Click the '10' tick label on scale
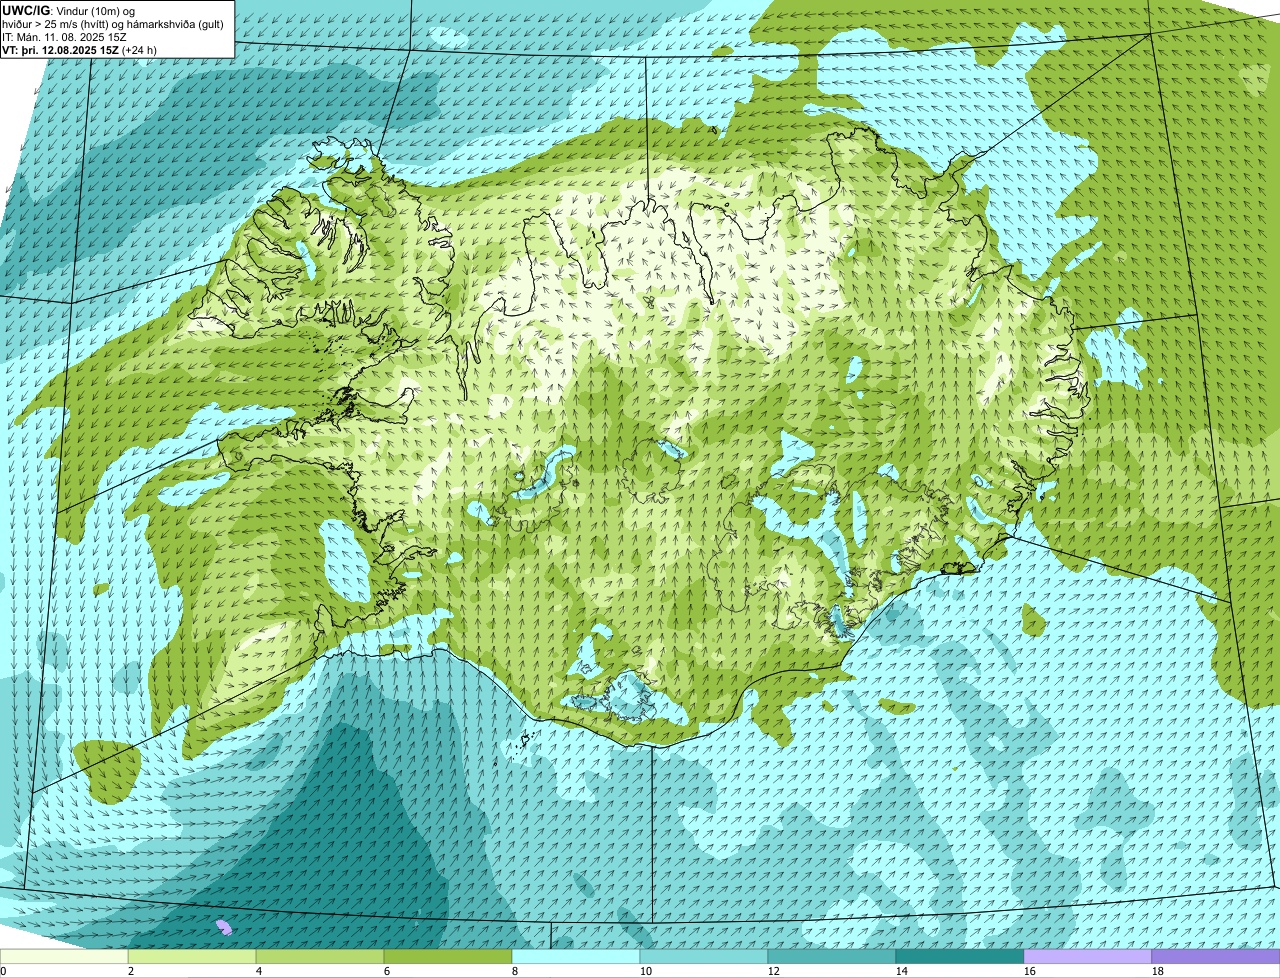The image size is (1280, 978). coord(646,971)
